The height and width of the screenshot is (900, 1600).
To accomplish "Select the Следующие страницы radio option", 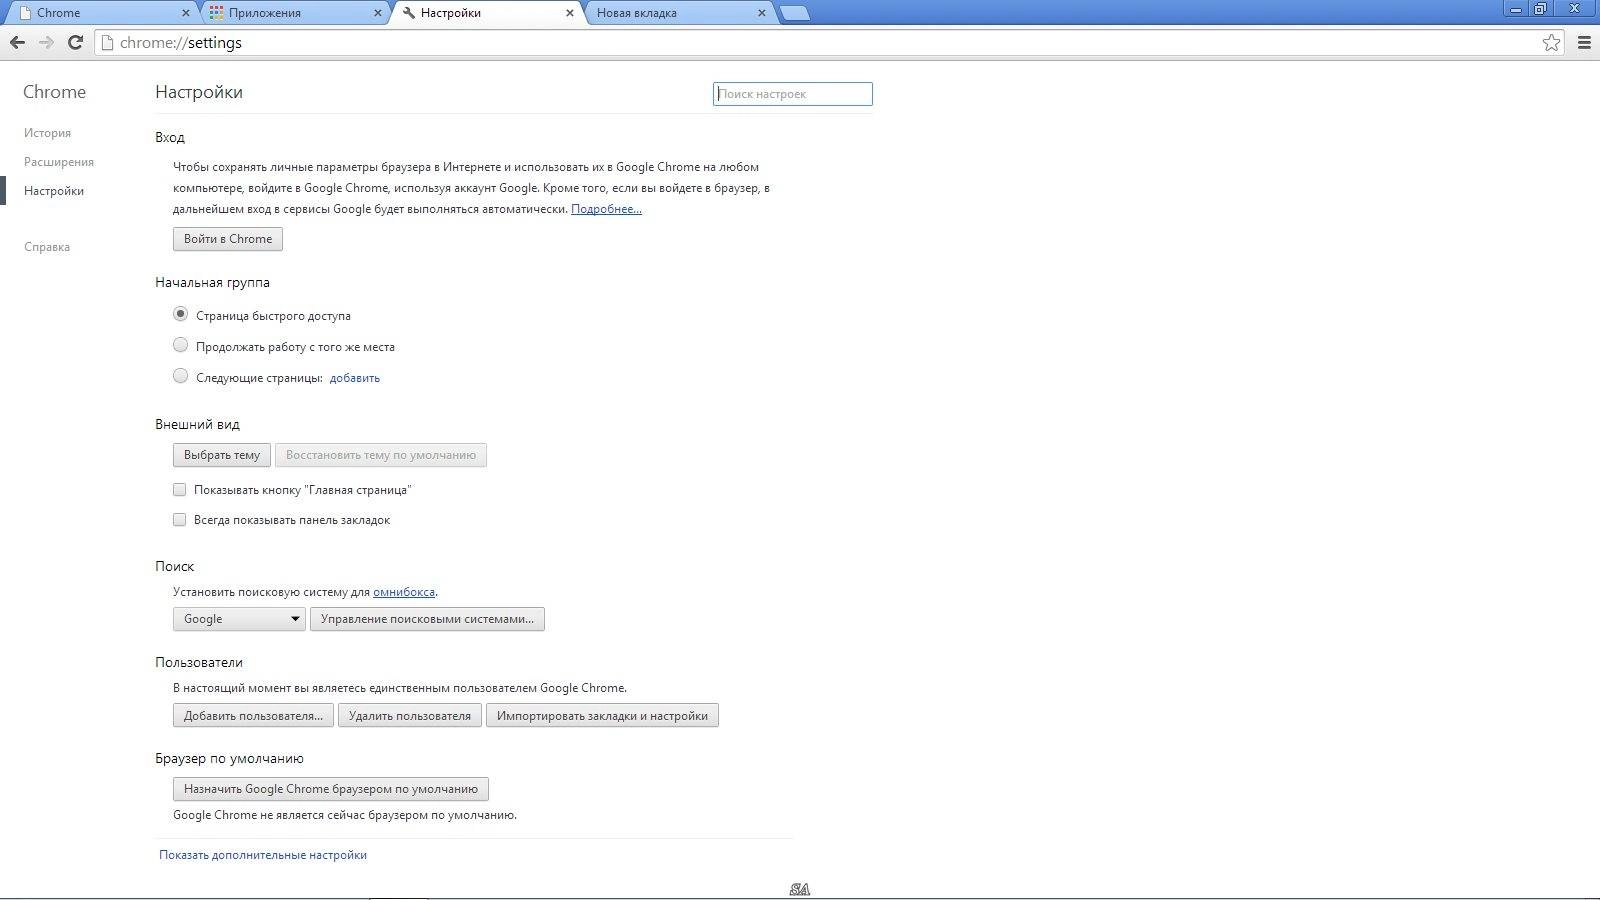I will (x=180, y=376).
